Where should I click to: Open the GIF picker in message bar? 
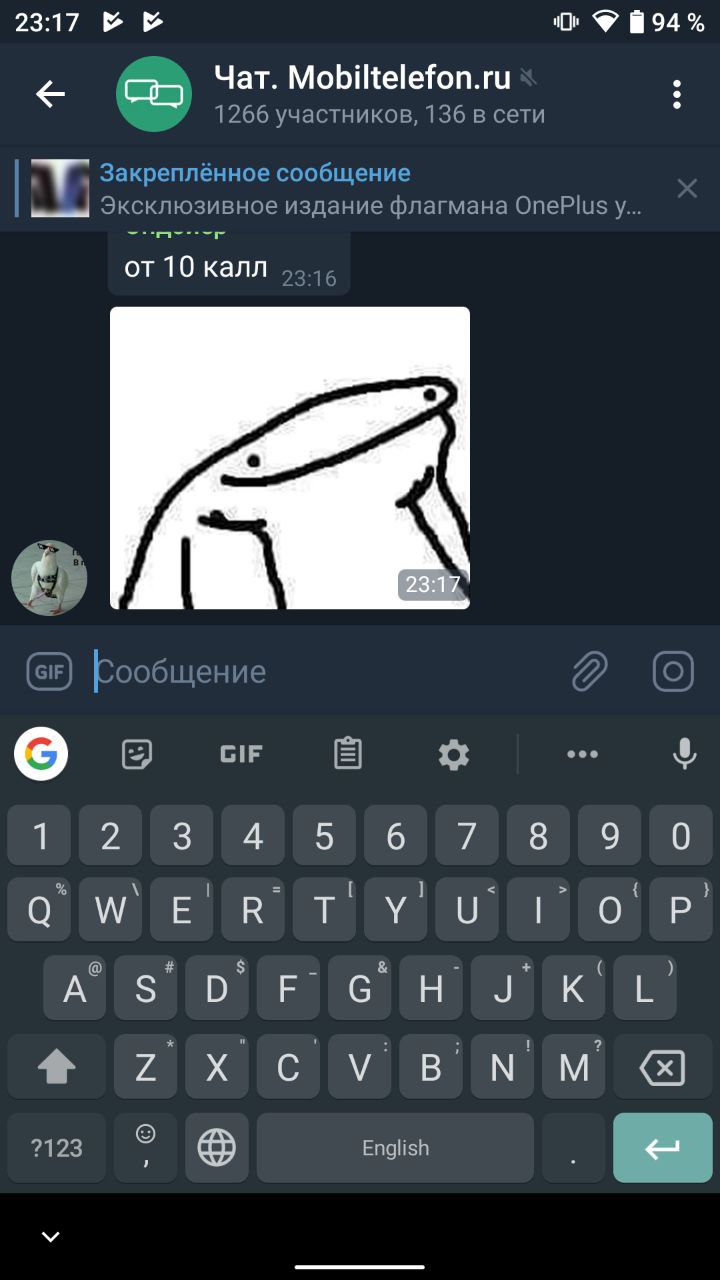pos(49,671)
